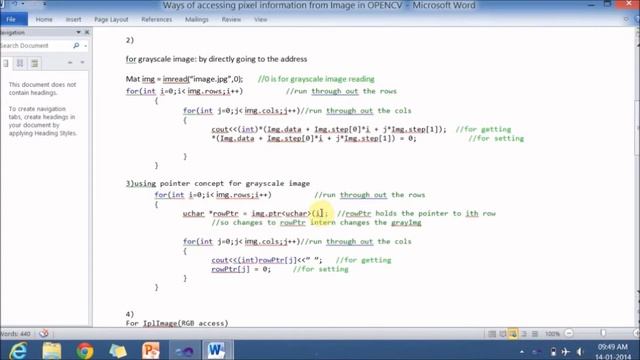Image resolution: width=640 pixels, height=360 pixels.
Task: Switch to Print Layout view
Action: tap(492, 334)
